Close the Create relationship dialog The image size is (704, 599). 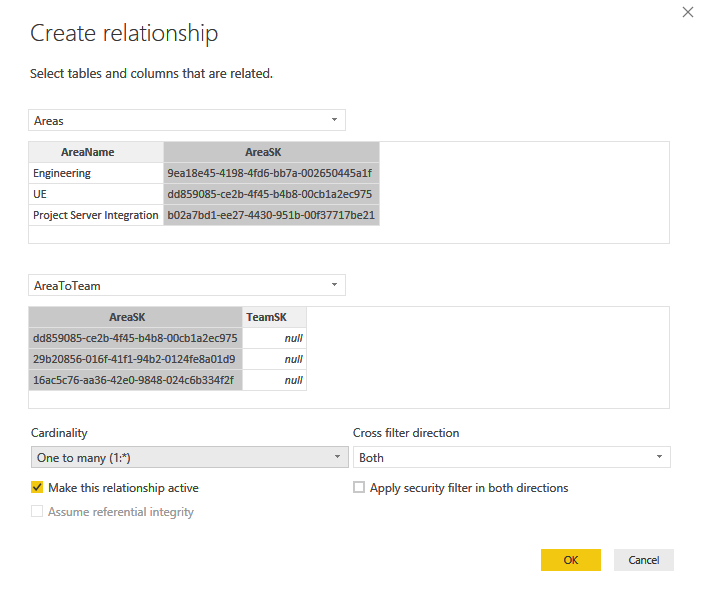(687, 12)
